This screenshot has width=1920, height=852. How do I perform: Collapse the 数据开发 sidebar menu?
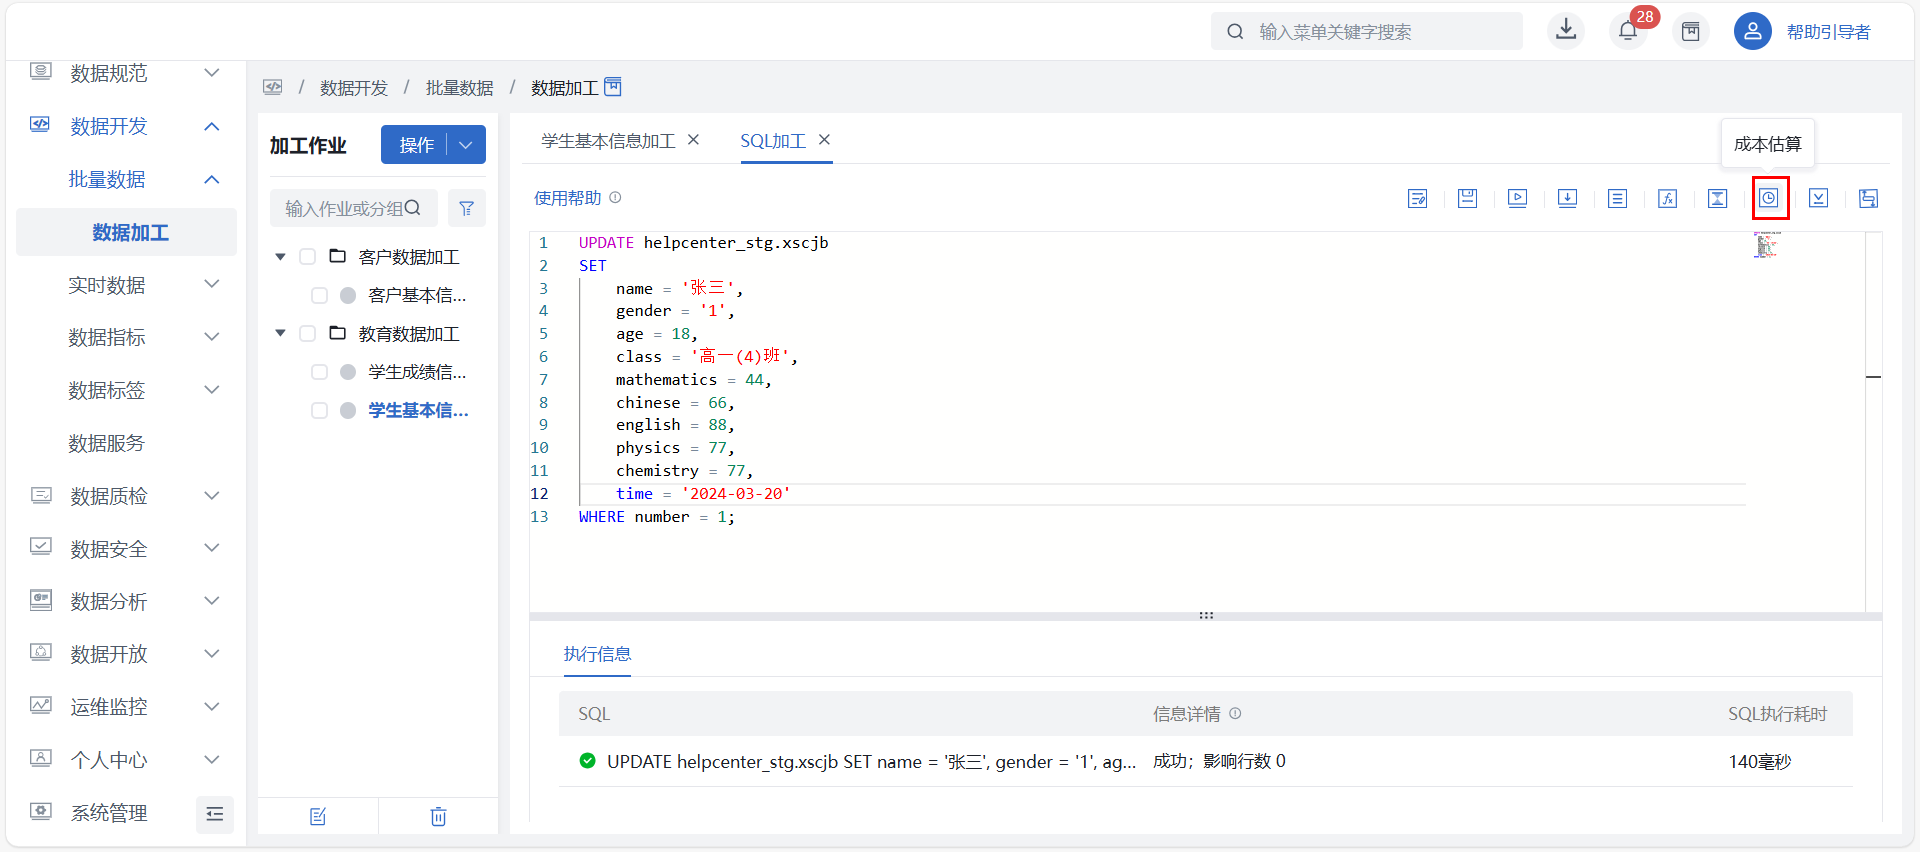point(211,126)
